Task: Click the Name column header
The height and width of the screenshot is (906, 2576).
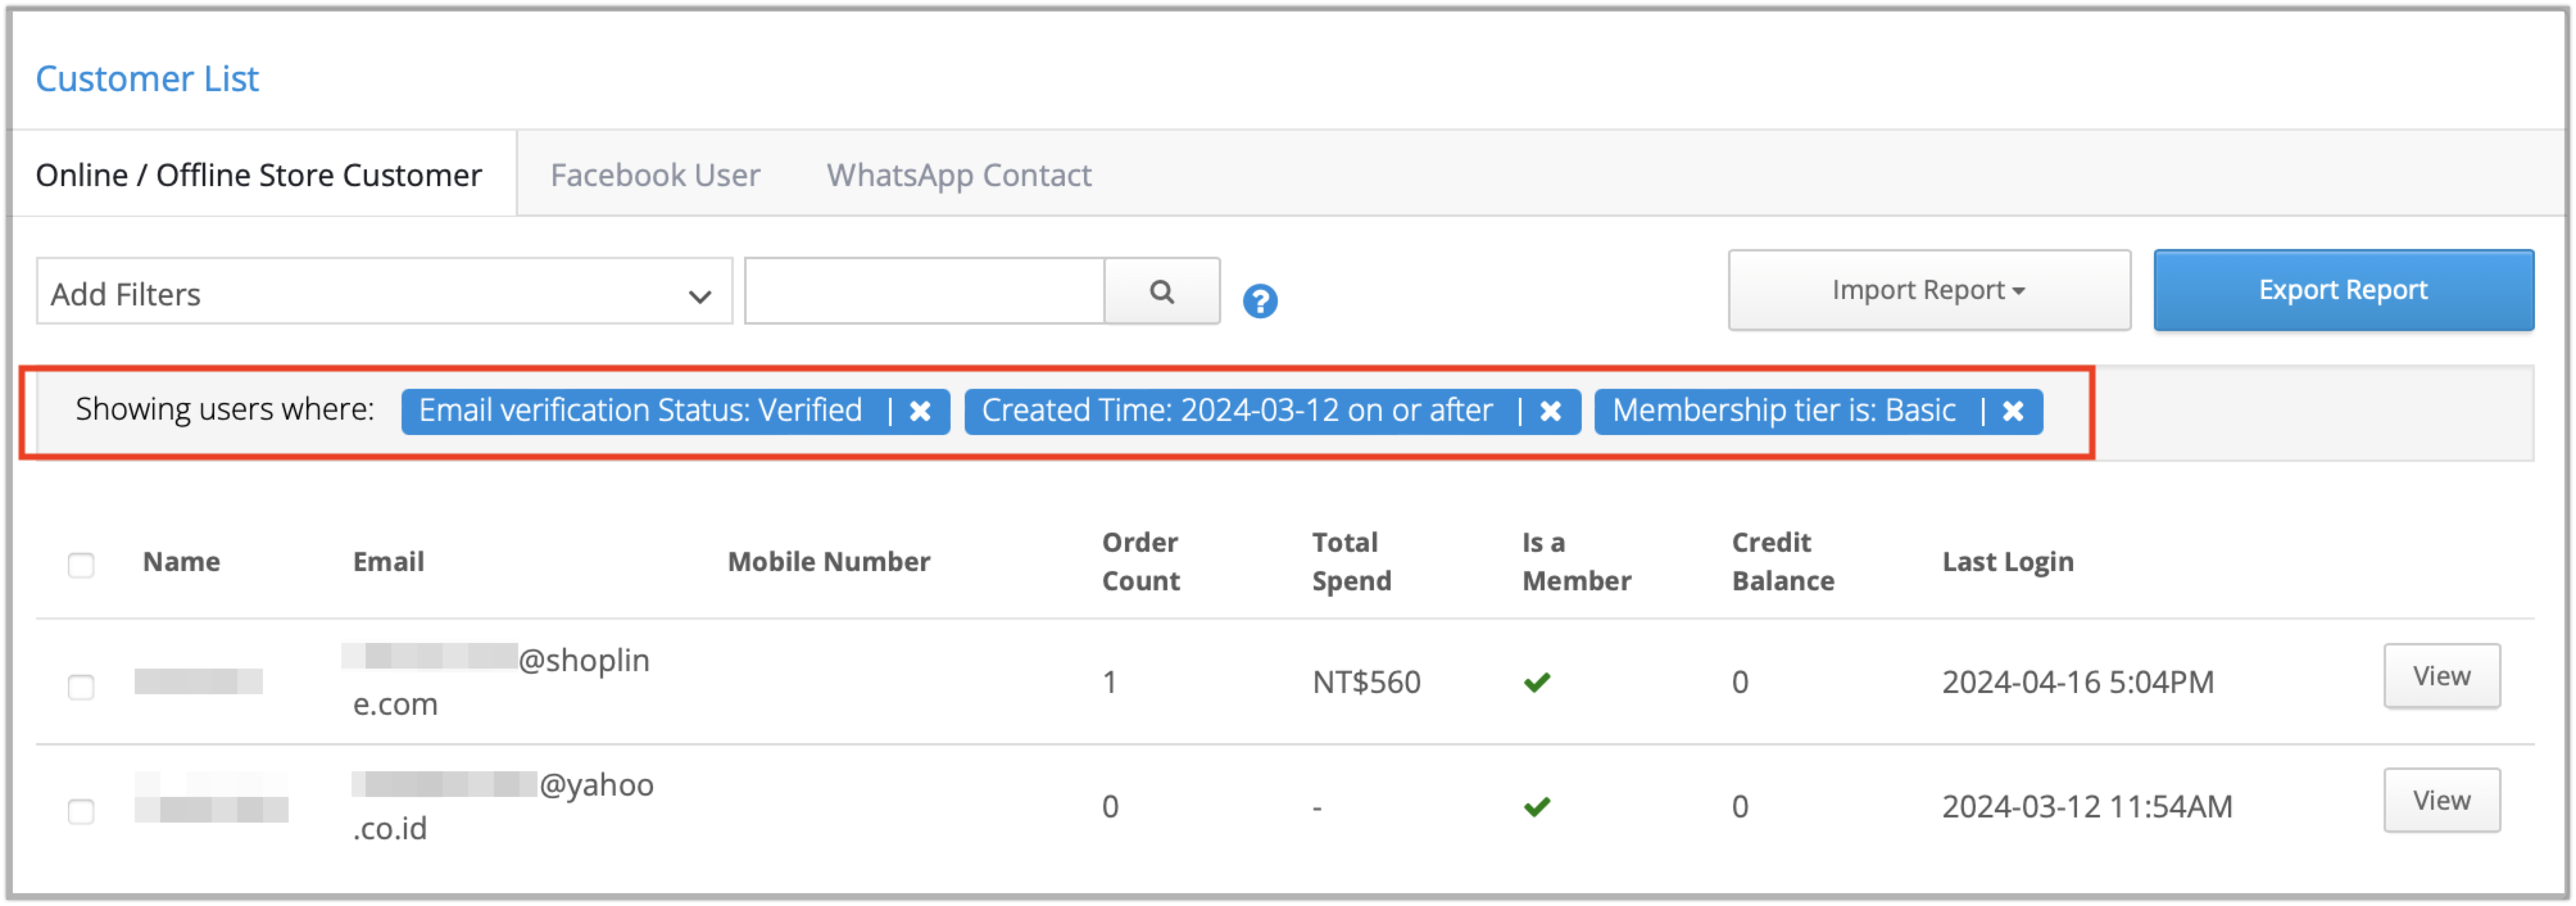Action: [181, 562]
